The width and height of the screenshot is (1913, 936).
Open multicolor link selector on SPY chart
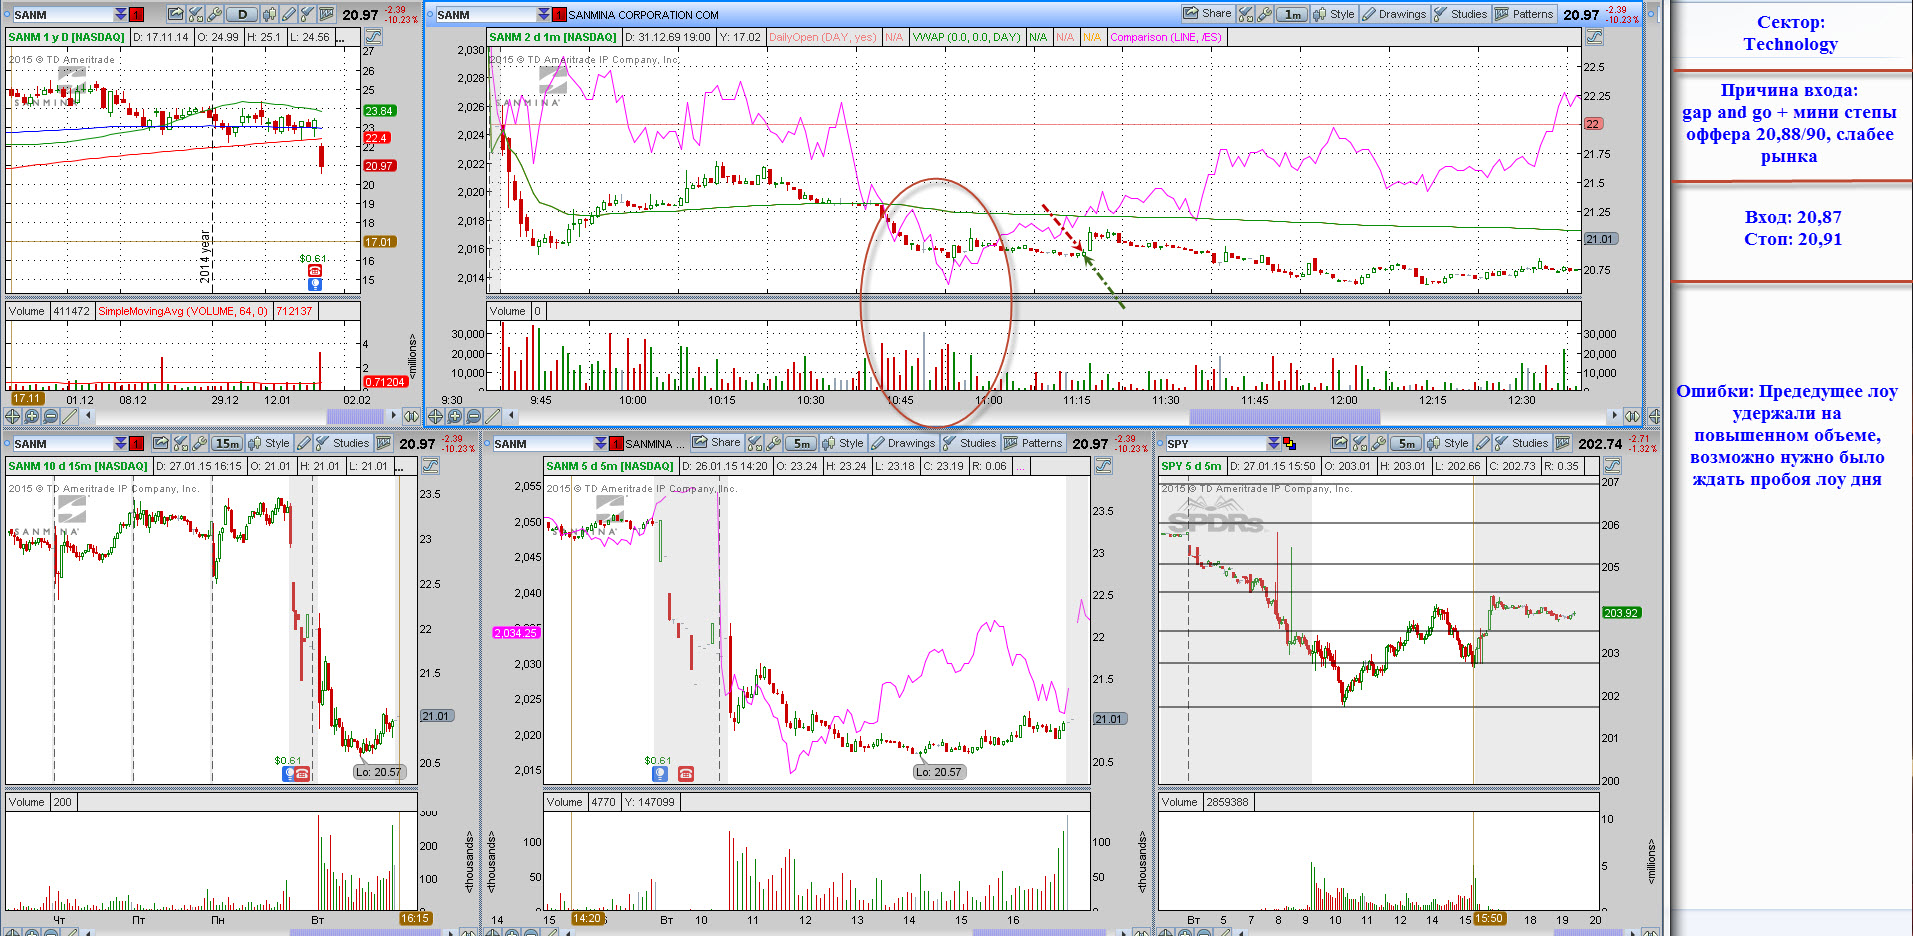(1290, 443)
